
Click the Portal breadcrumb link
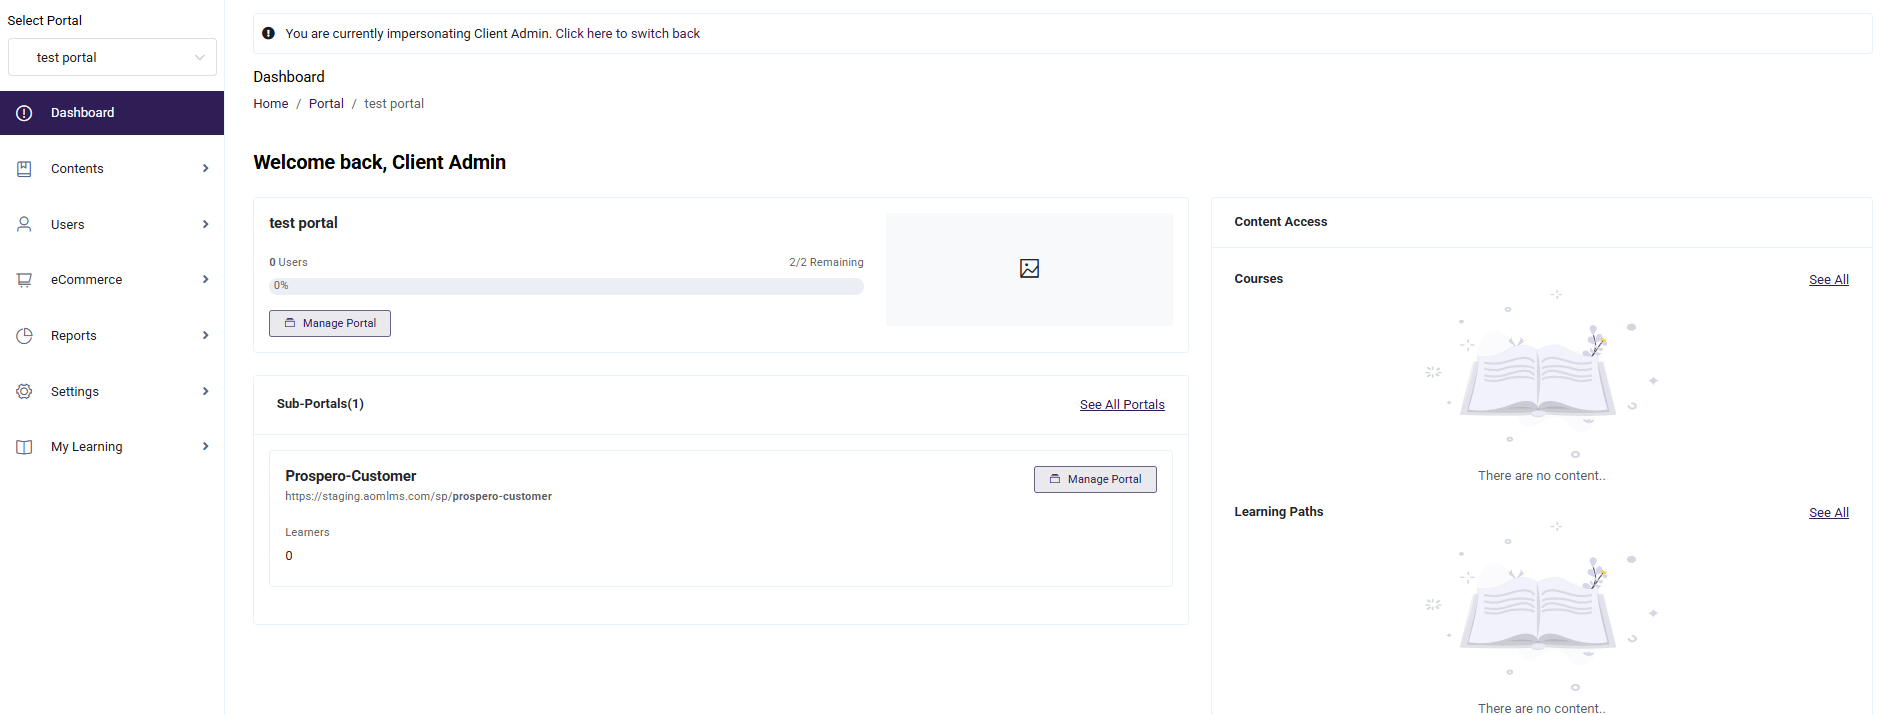(x=326, y=104)
